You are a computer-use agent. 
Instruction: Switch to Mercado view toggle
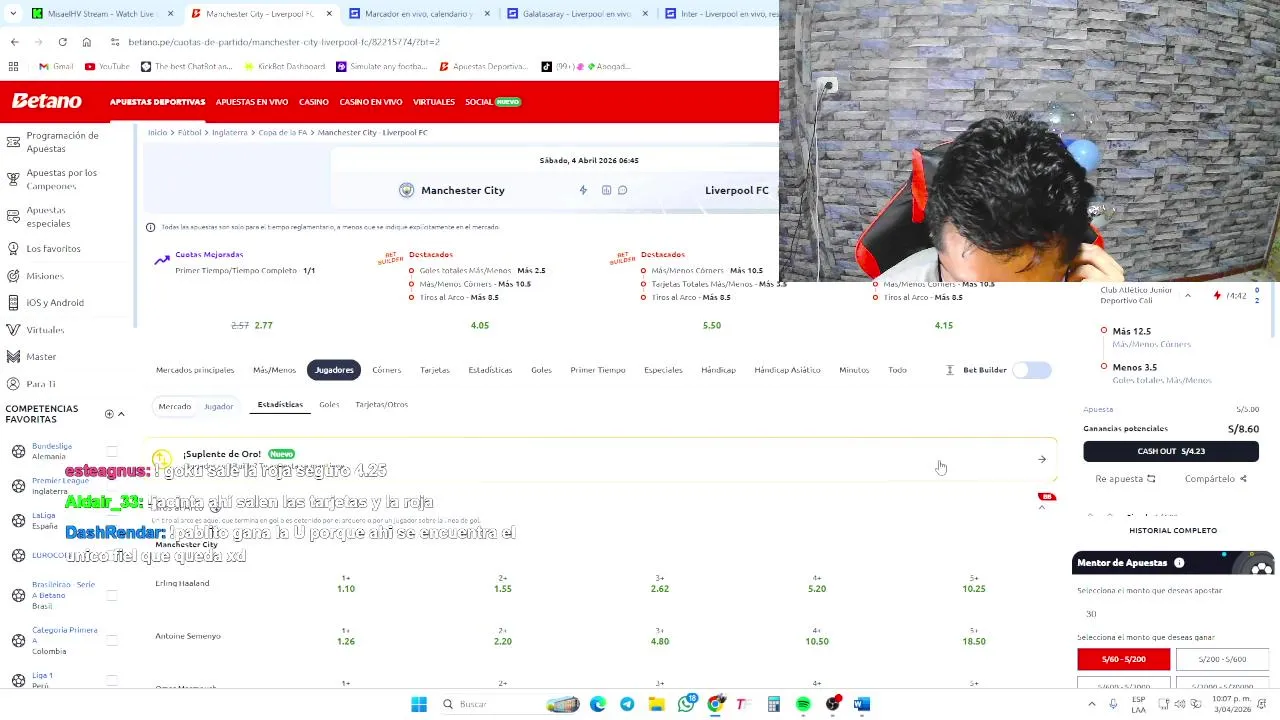174,406
